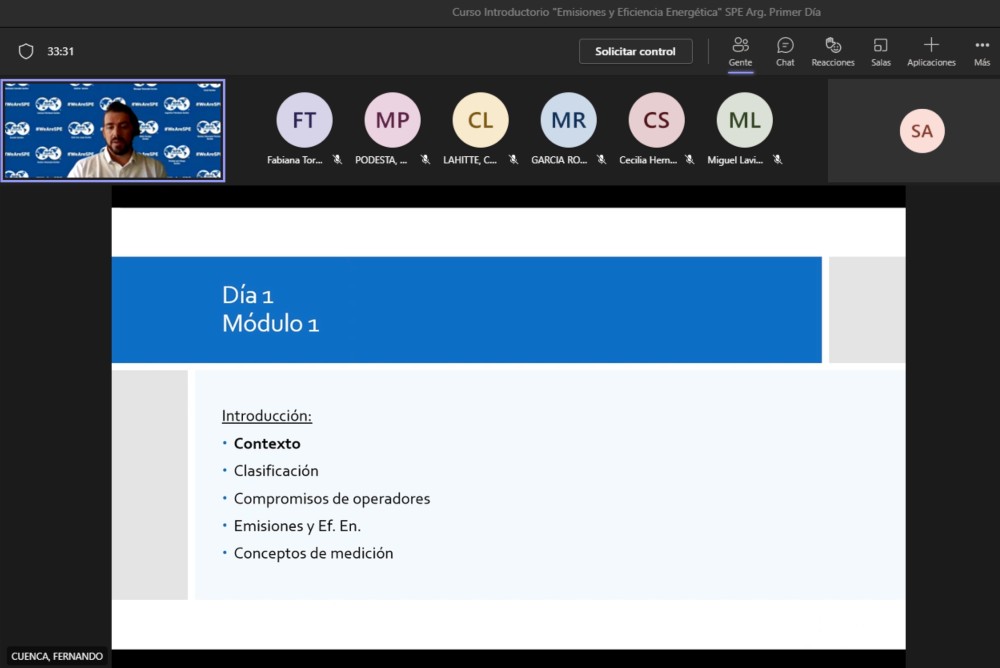
Task: Select the ML Miguel Lavi... avatar
Action: (x=744, y=120)
